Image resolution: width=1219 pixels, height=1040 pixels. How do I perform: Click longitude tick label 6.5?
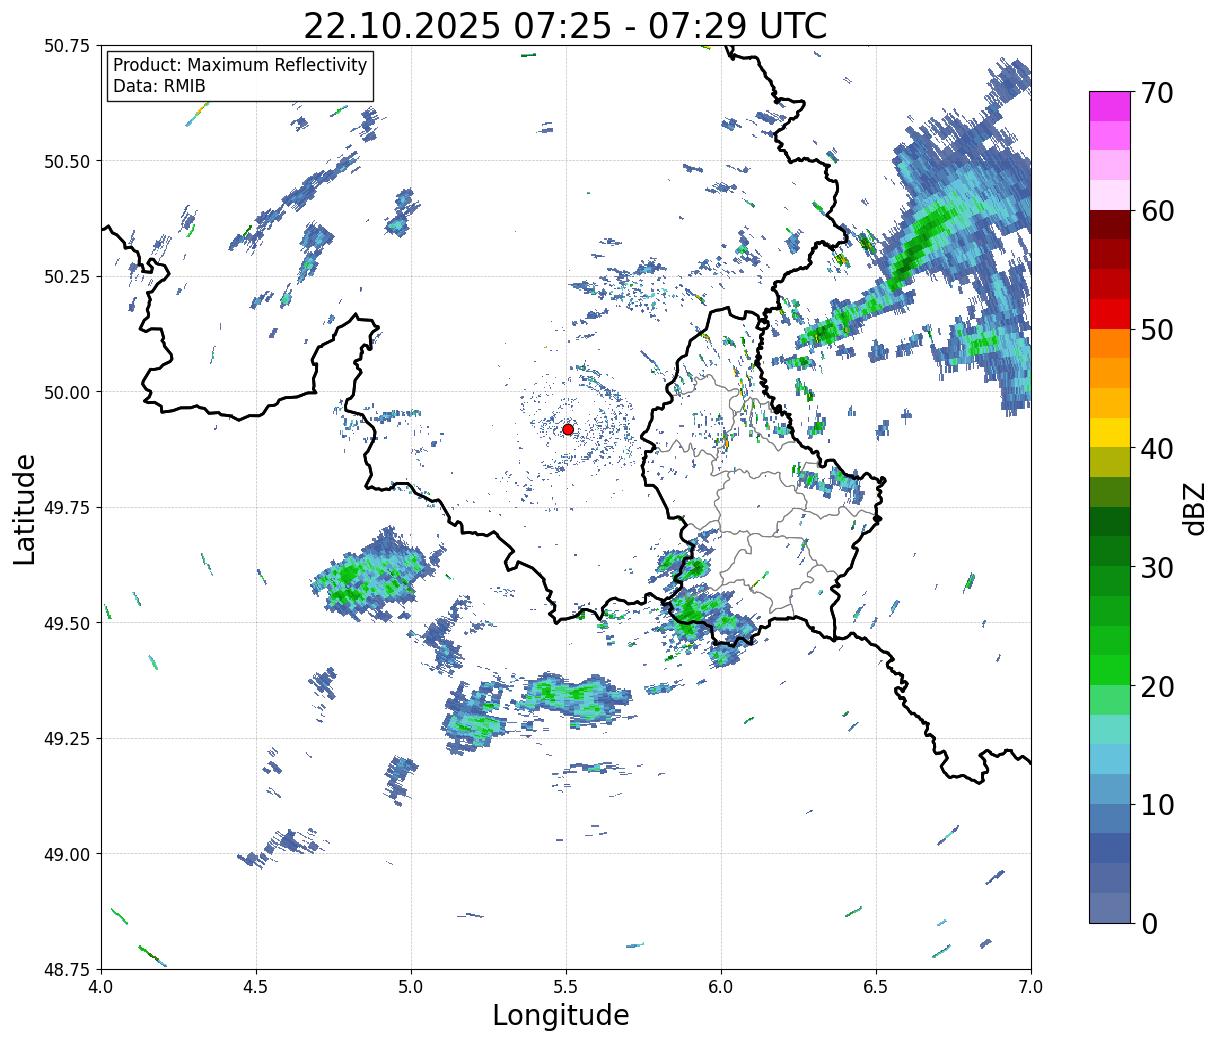coord(876,986)
